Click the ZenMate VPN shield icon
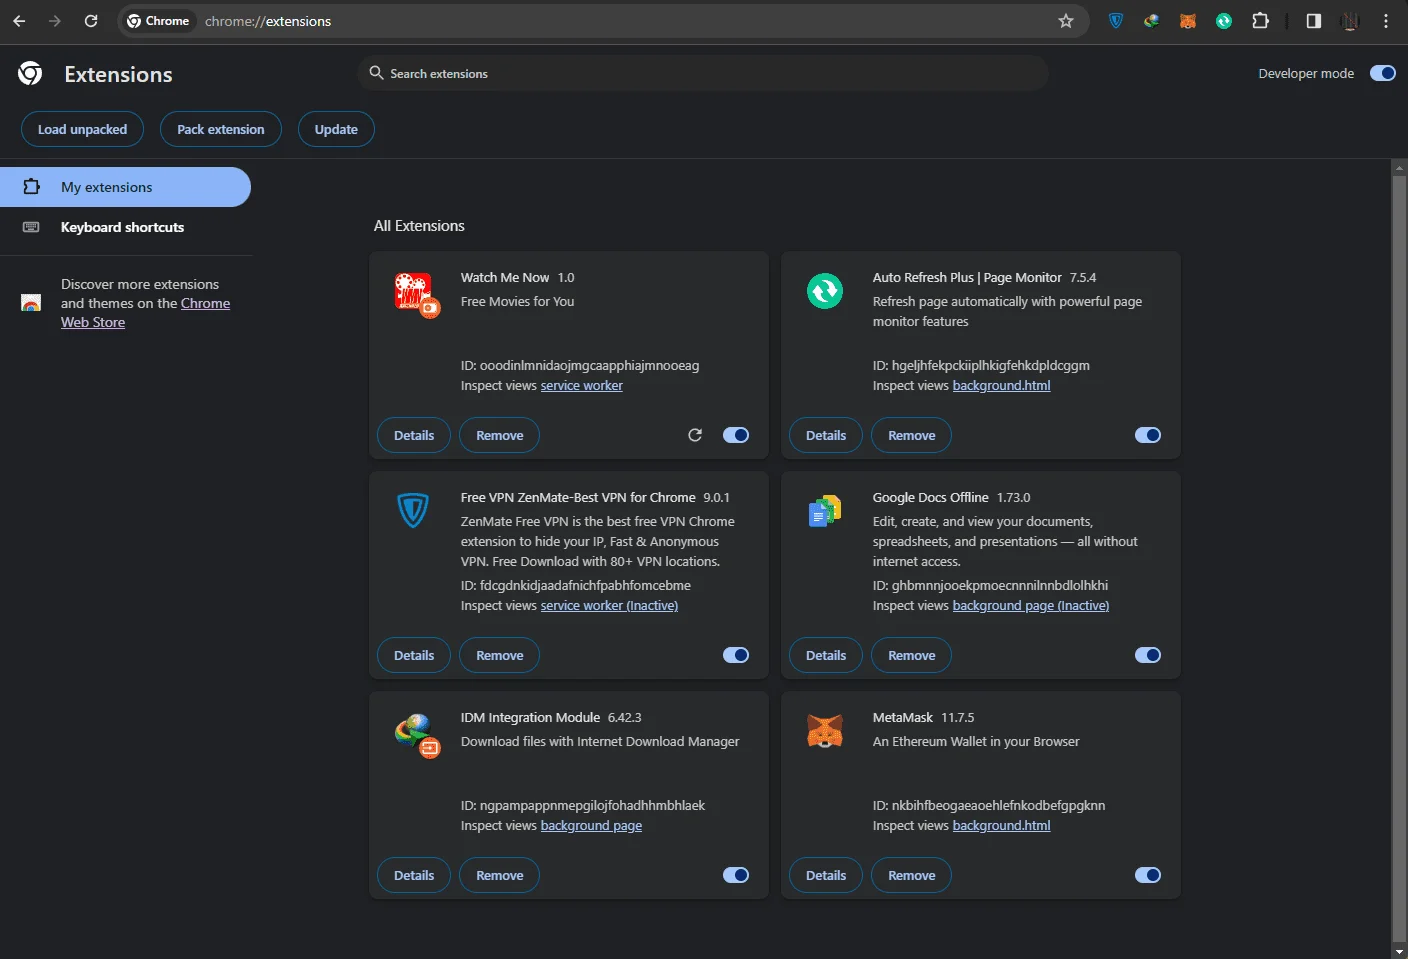Screen dimensions: 1408x959 coord(413,510)
